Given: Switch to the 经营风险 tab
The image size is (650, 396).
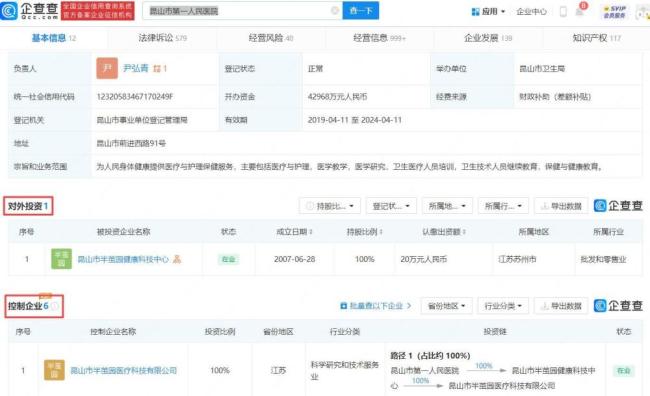Looking at the screenshot, I should 271,38.
